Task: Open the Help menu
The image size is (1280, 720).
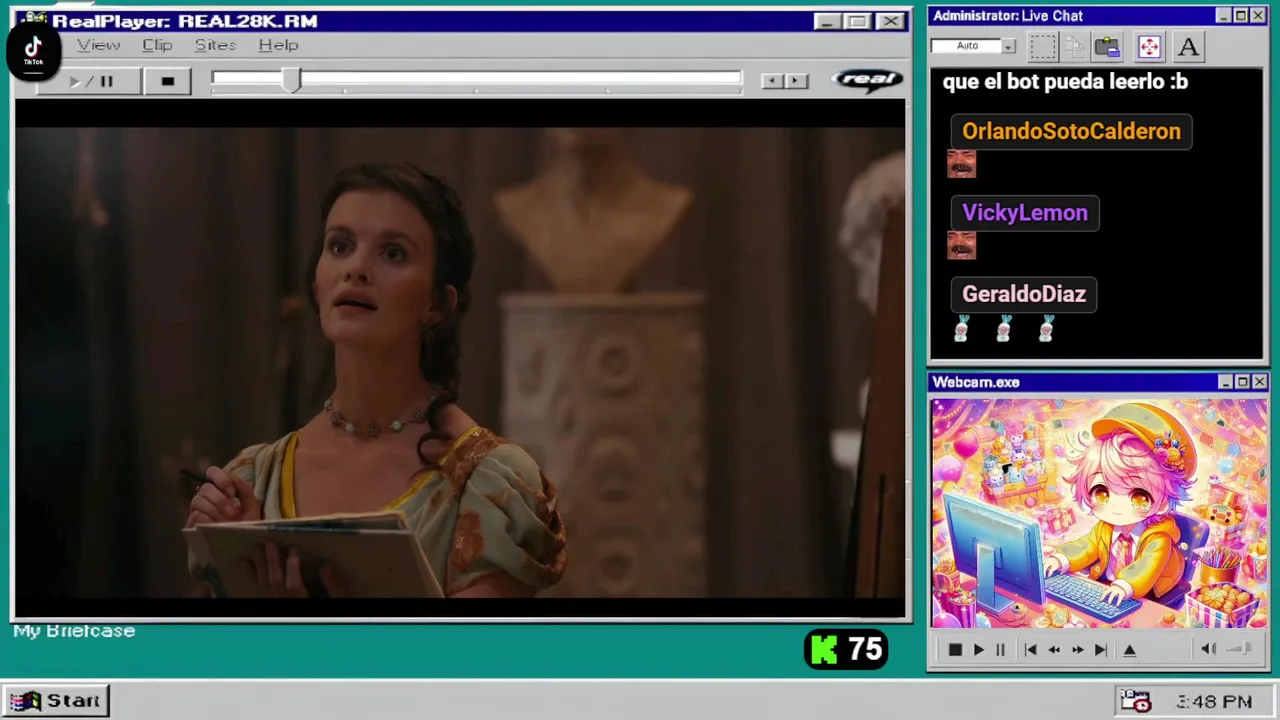Action: pos(278,45)
